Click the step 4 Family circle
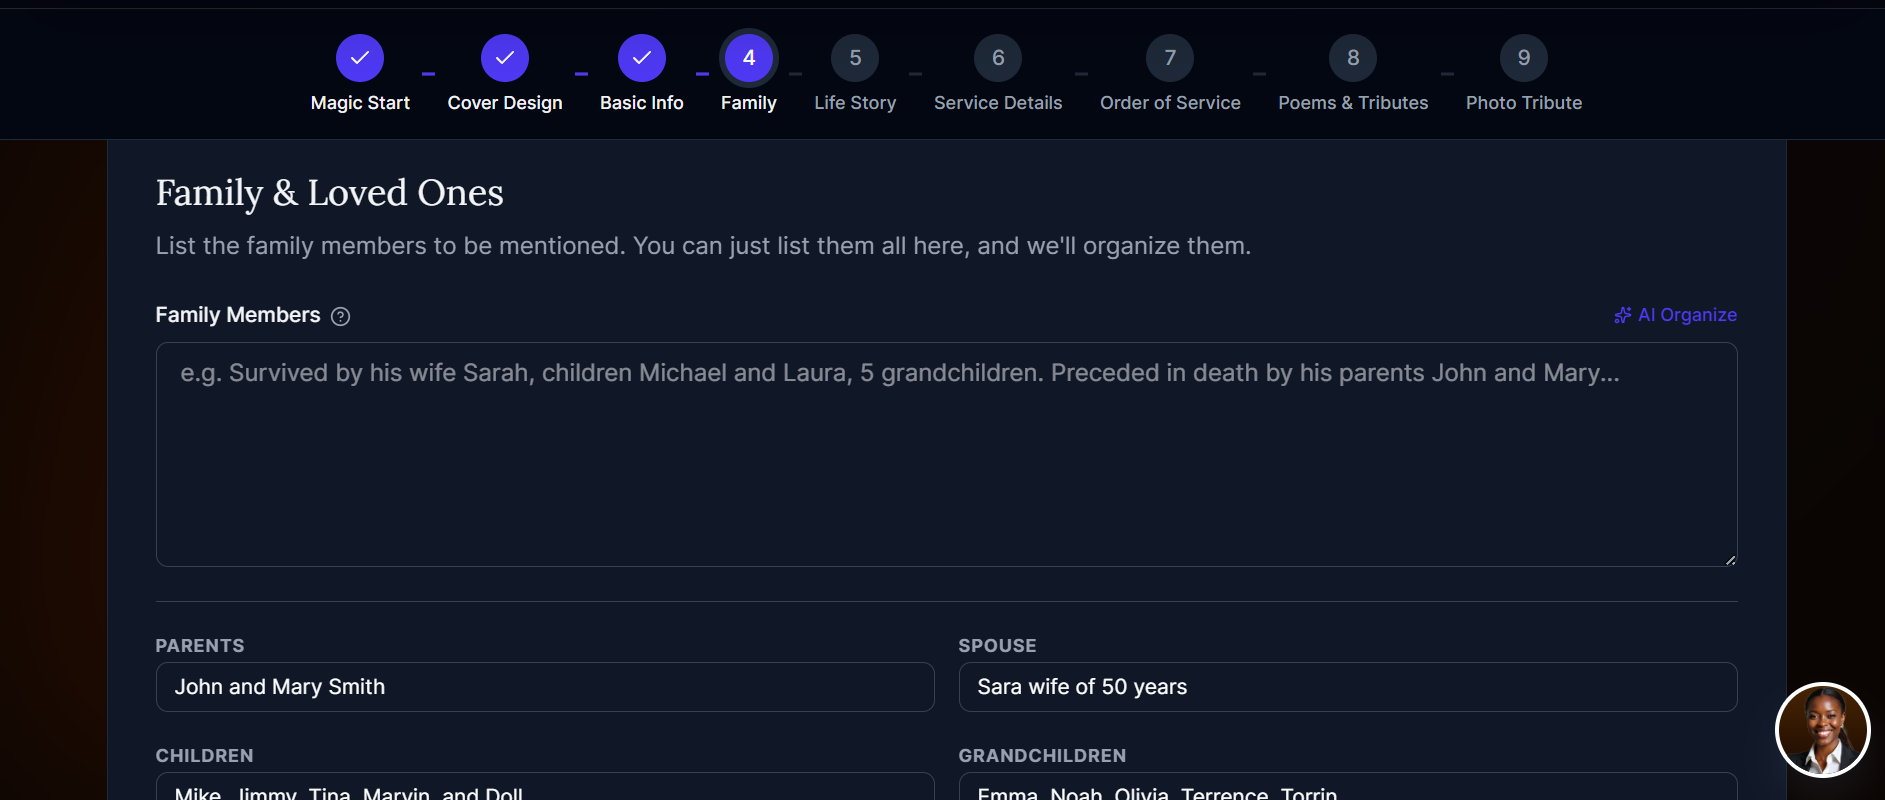 click(749, 58)
